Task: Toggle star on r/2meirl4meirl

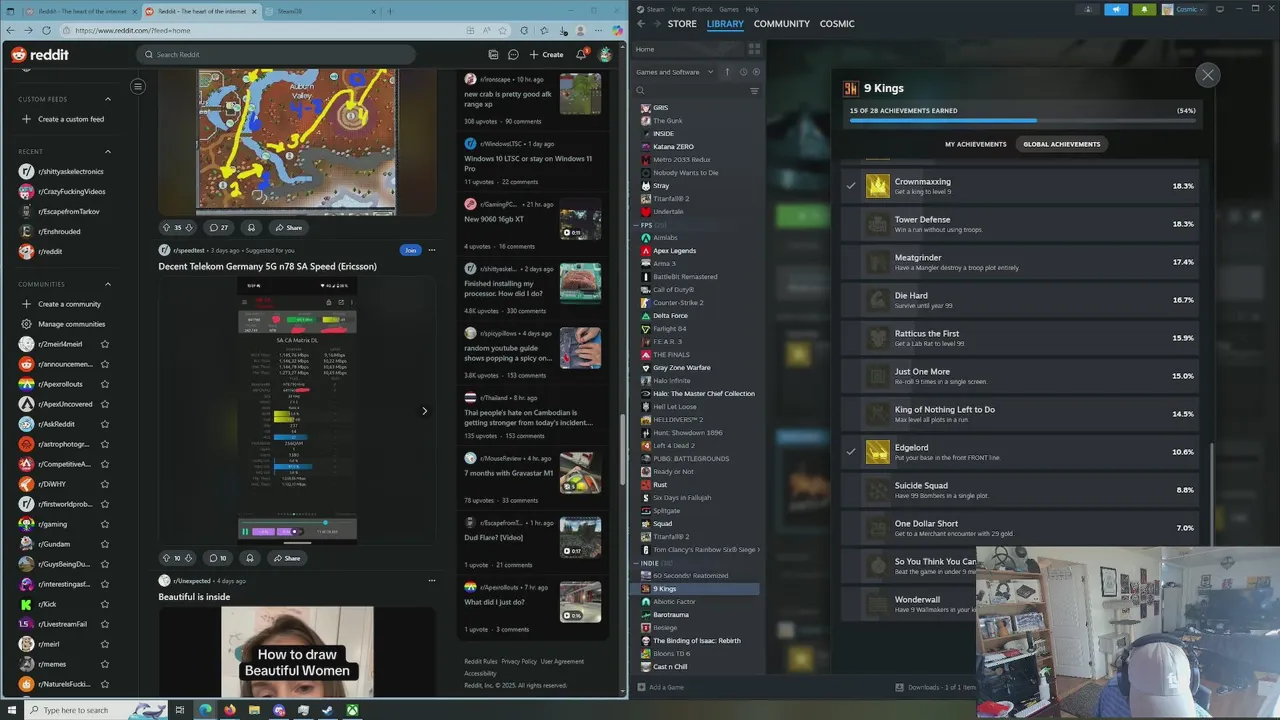Action: click(105, 344)
